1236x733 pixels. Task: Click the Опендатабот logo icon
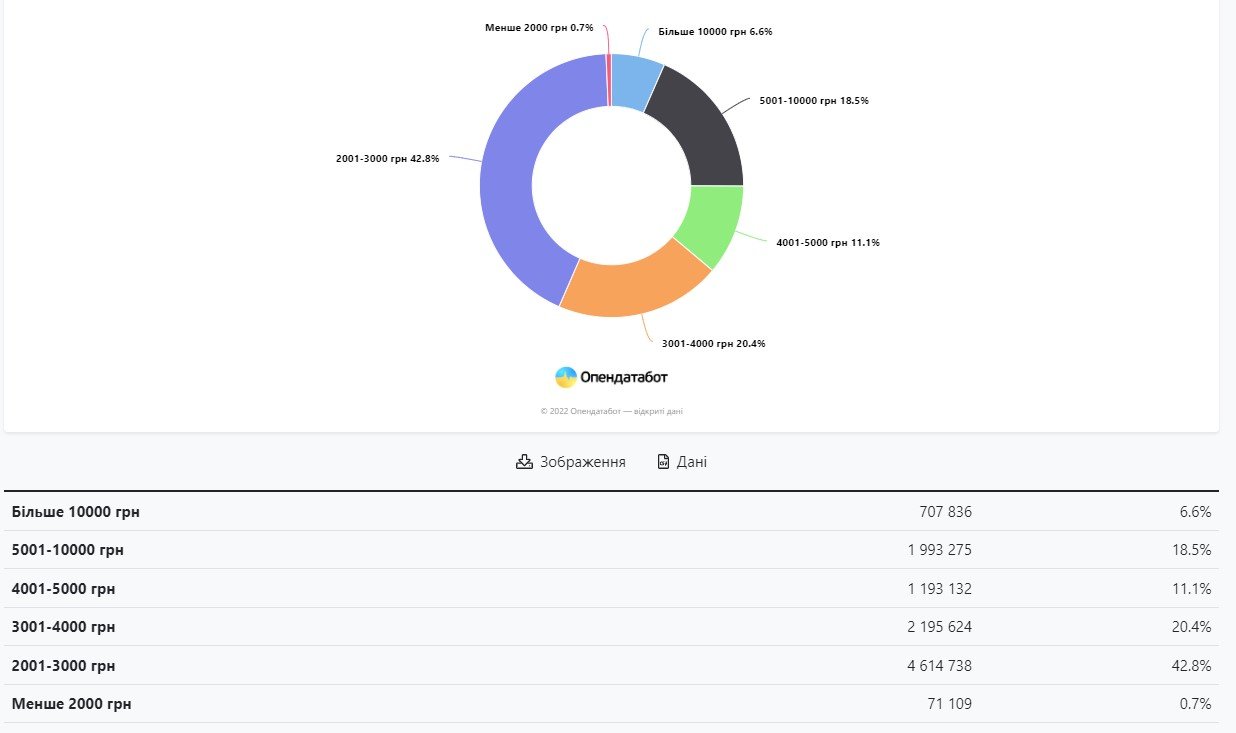pyautogui.click(x=566, y=377)
